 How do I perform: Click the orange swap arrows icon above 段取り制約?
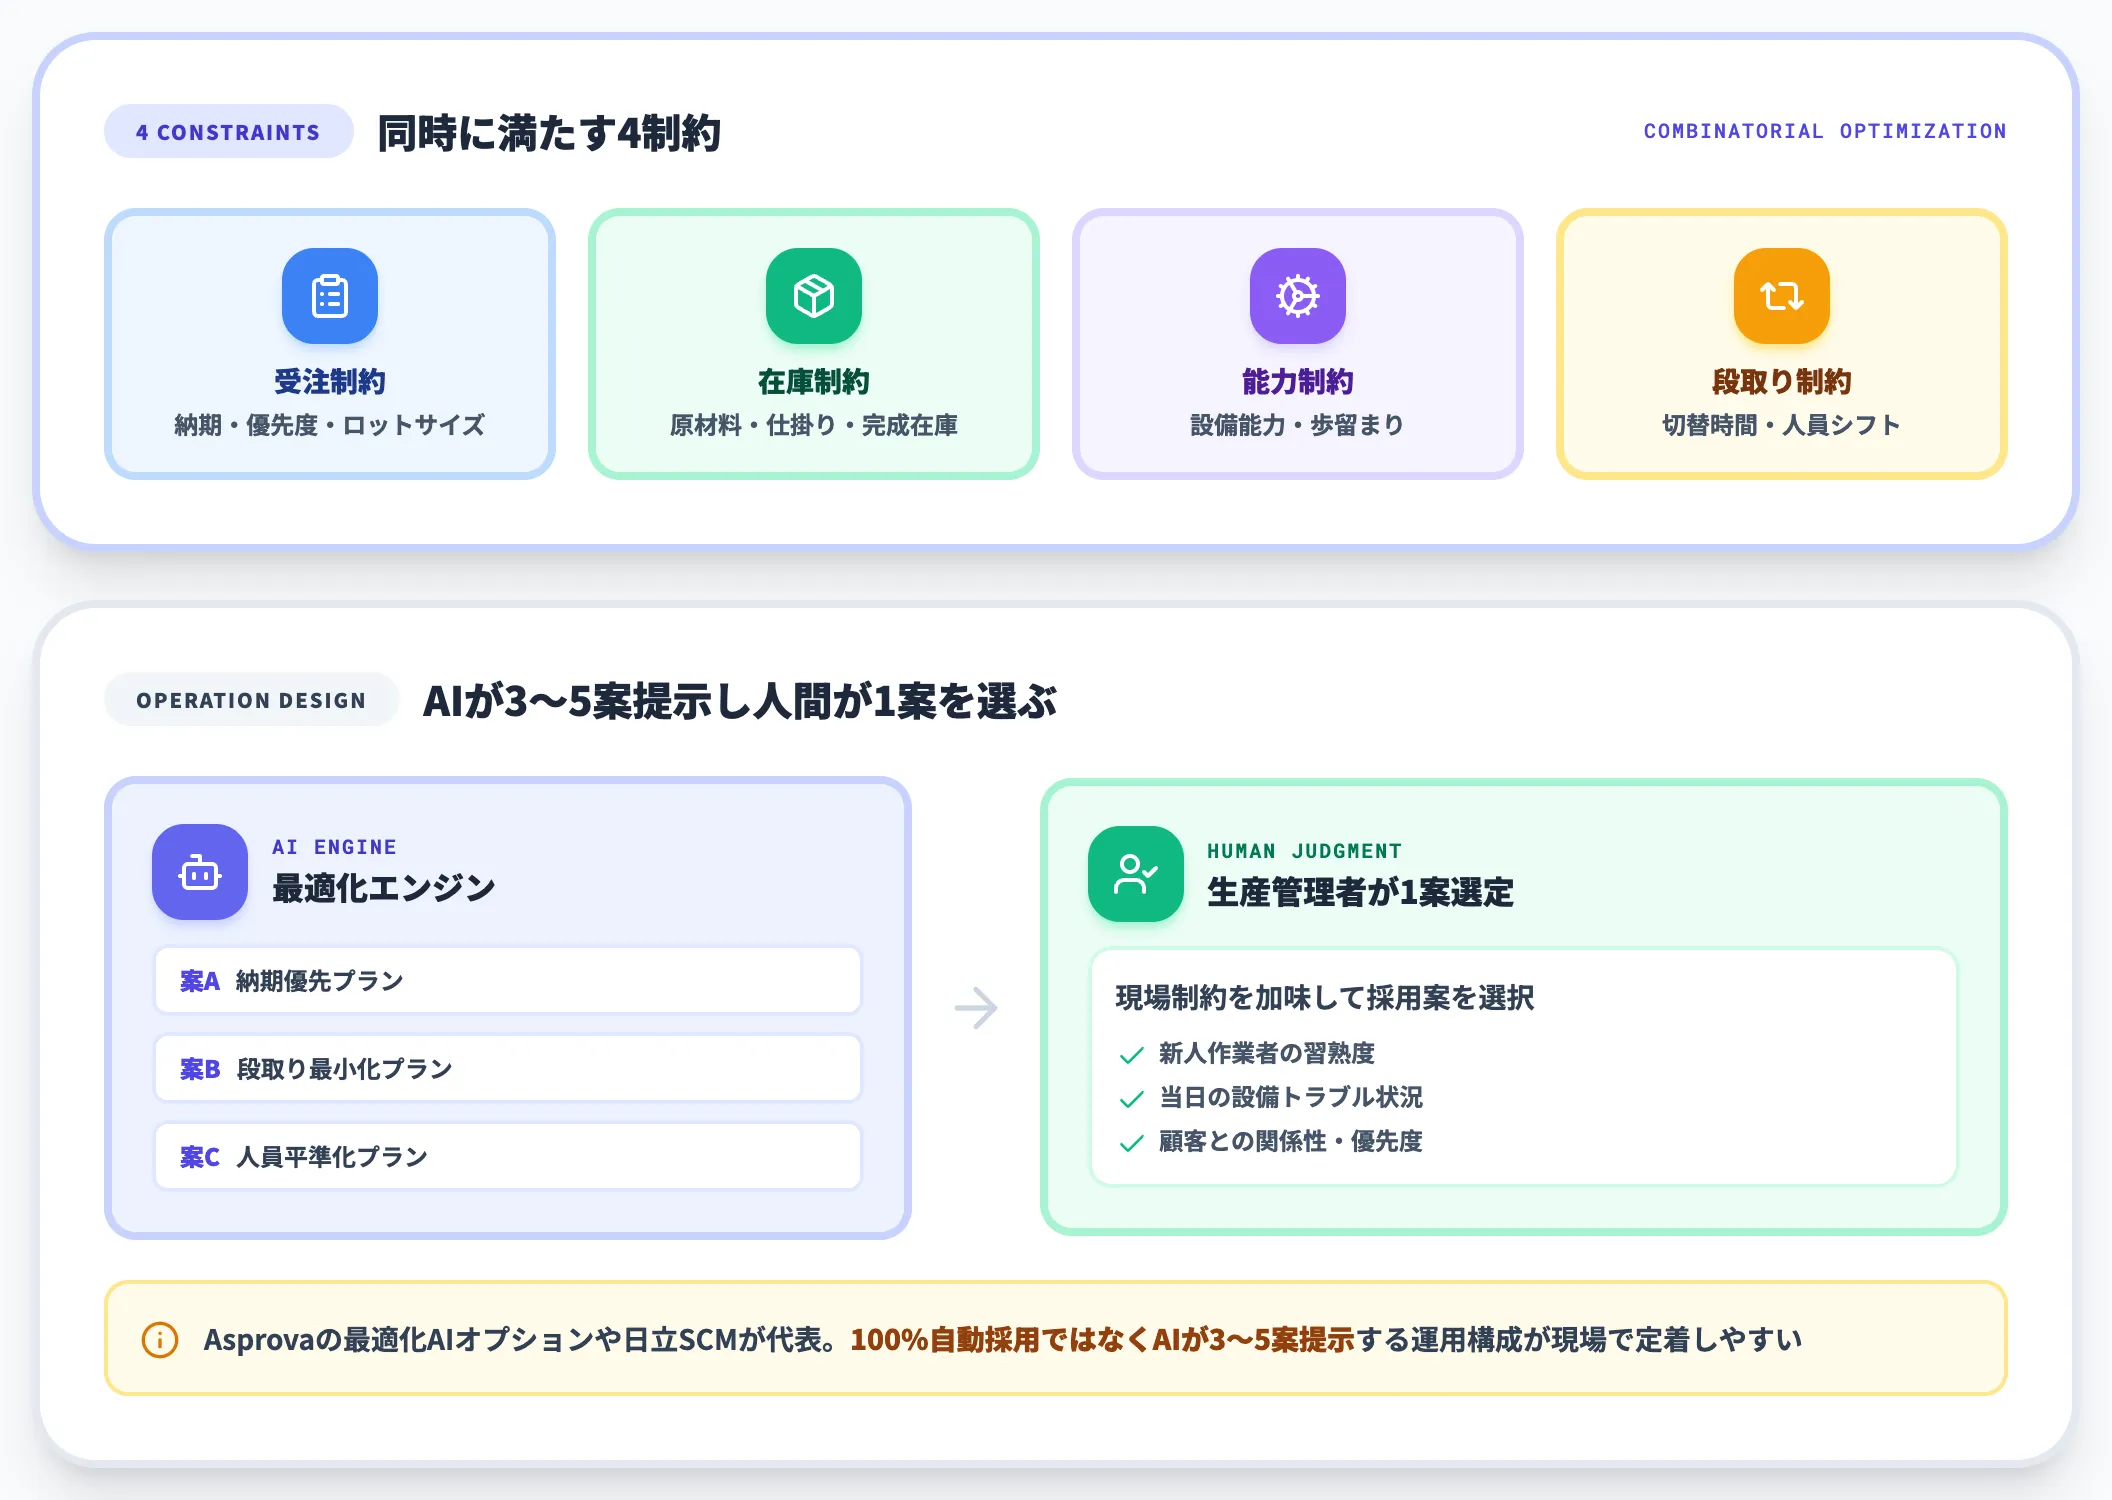pos(1782,296)
